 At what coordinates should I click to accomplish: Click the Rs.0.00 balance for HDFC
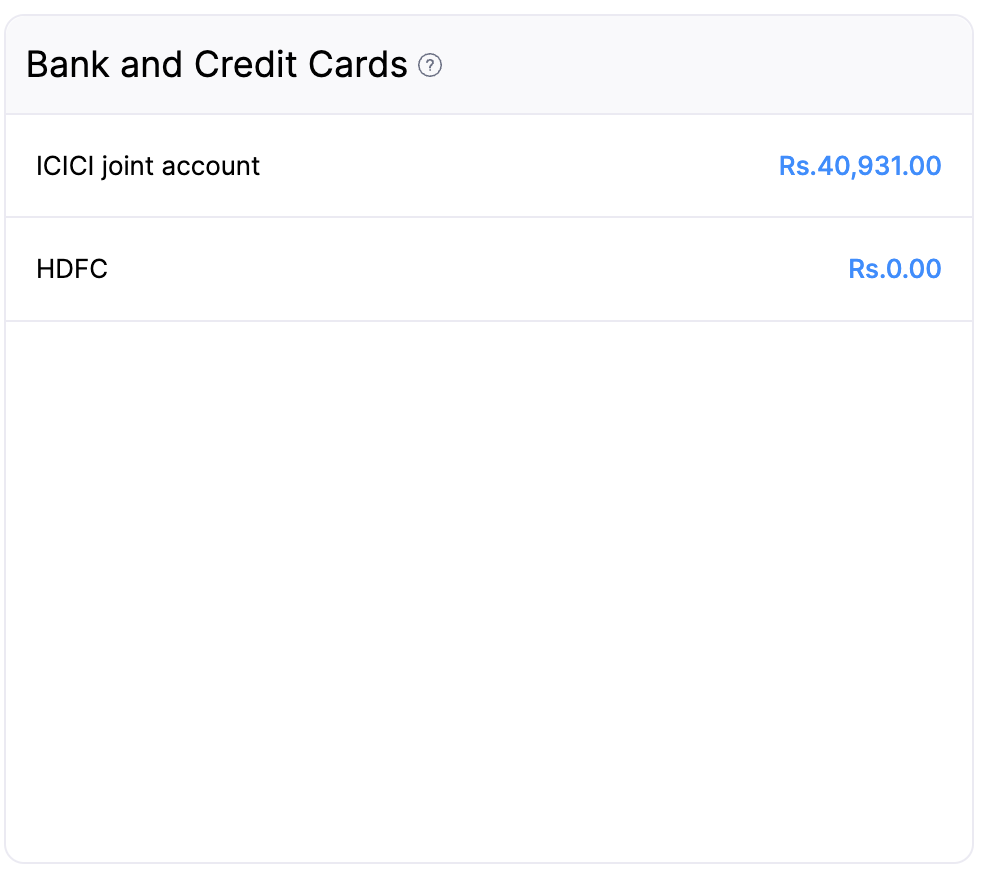[894, 269]
